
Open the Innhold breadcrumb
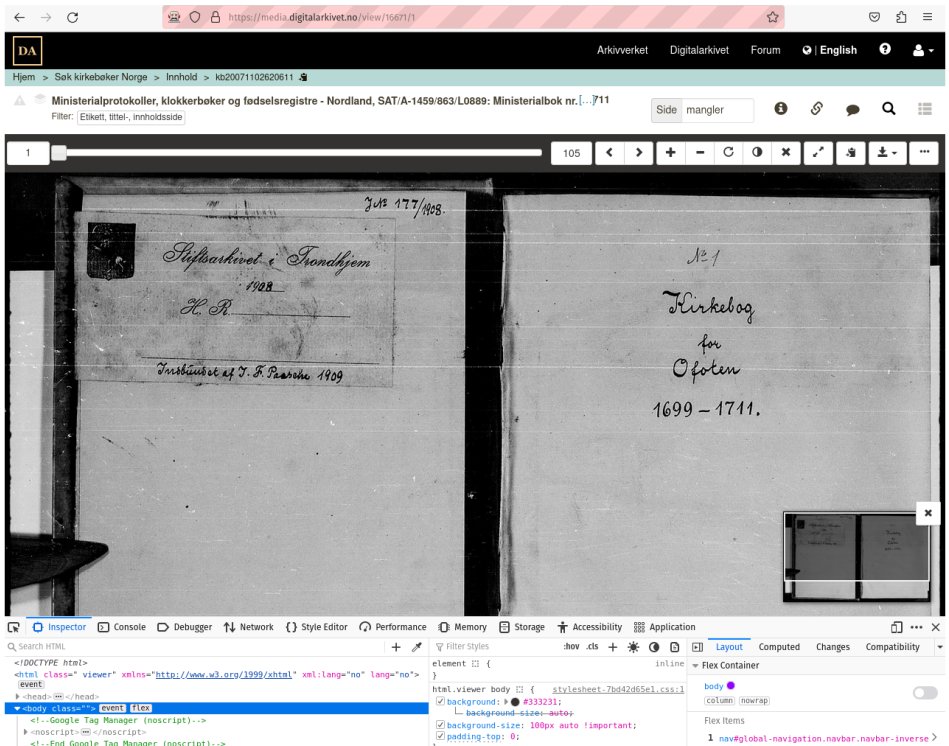pos(182,77)
